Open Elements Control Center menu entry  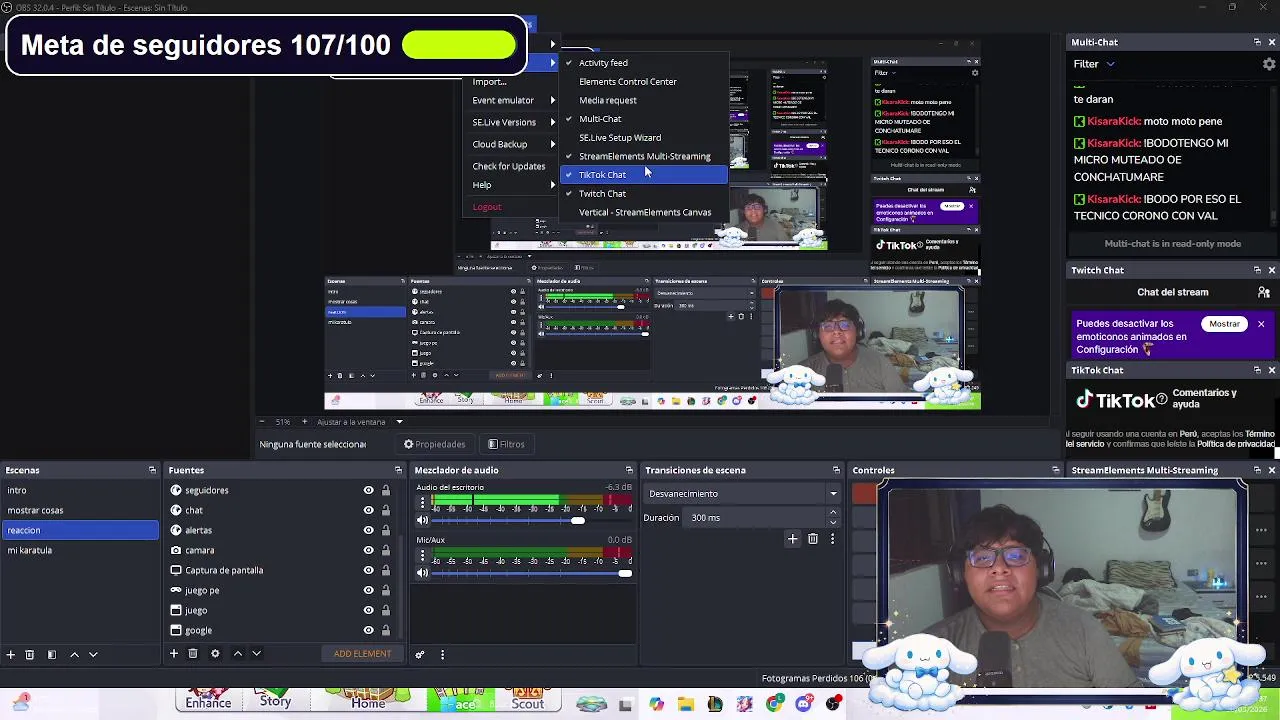tap(644, 82)
